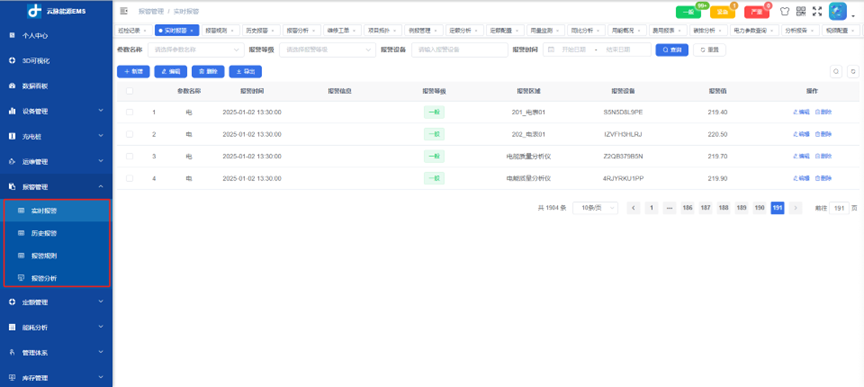
Task: Click the blue 编辑 toolbar button
Action: [171, 72]
